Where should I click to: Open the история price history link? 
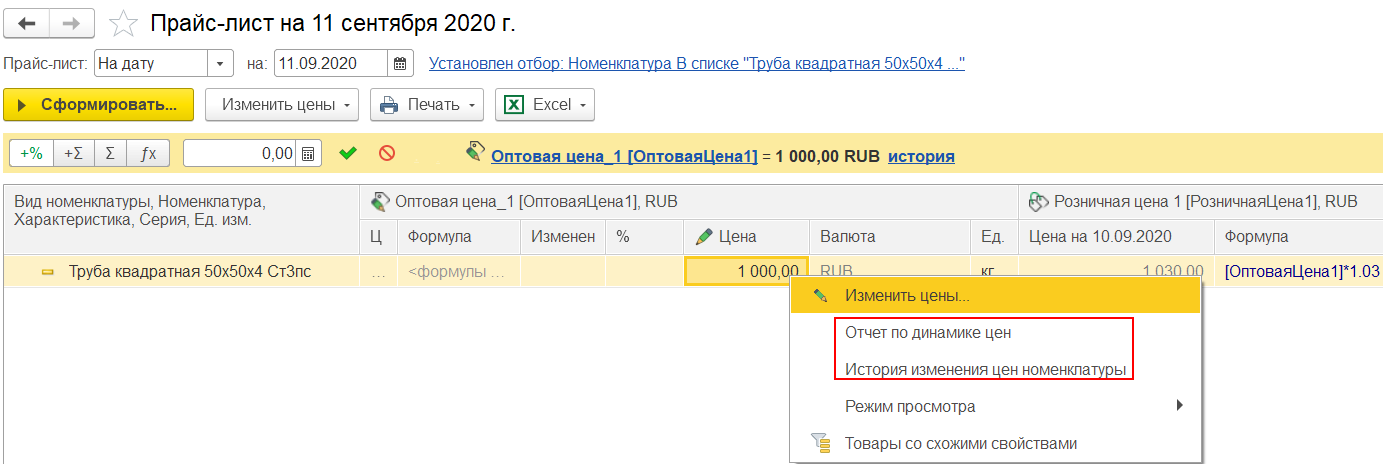tap(921, 155)
